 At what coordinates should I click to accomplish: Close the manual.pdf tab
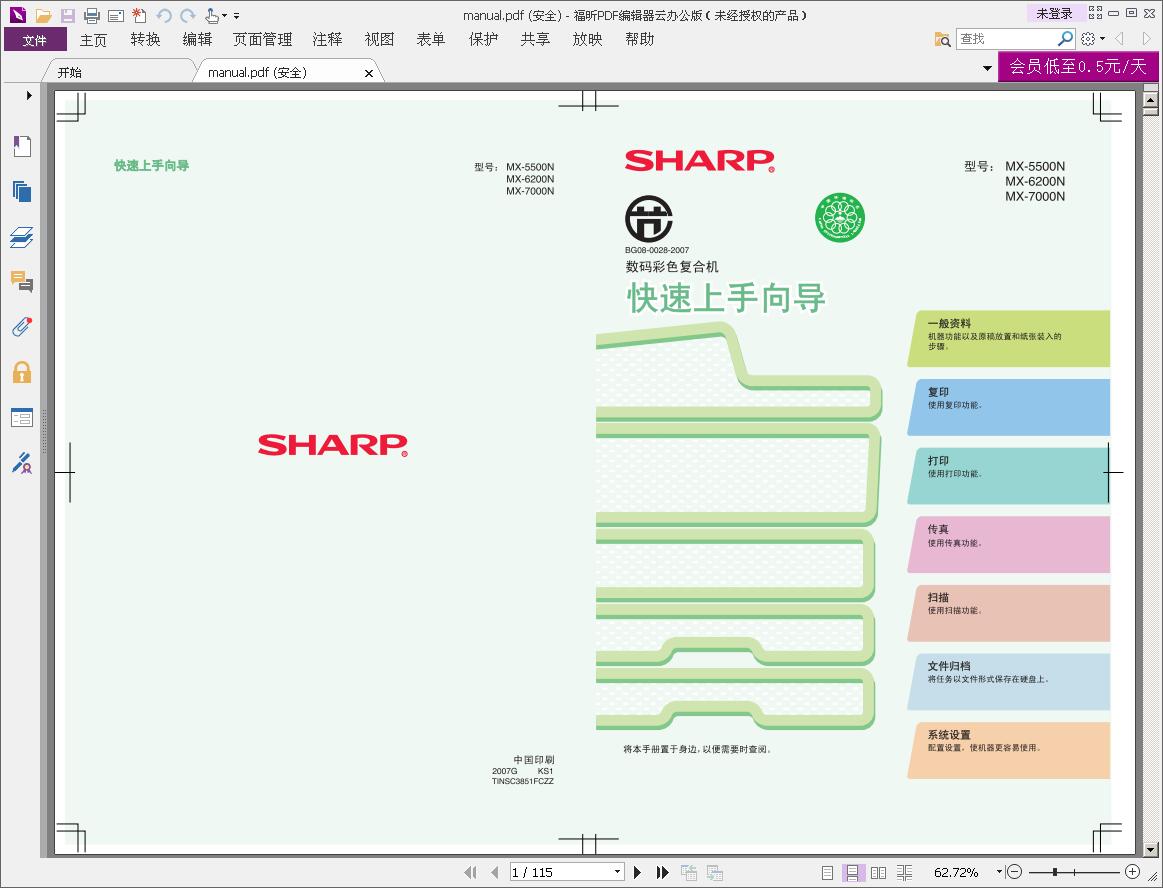(369, 73)
